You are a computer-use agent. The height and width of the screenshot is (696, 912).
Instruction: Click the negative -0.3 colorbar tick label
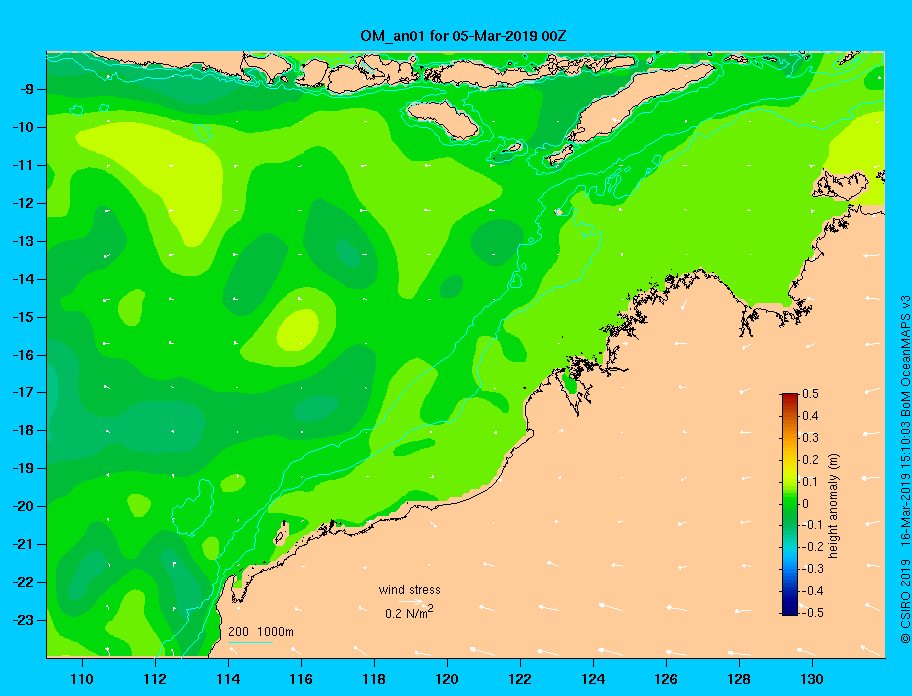813,569
